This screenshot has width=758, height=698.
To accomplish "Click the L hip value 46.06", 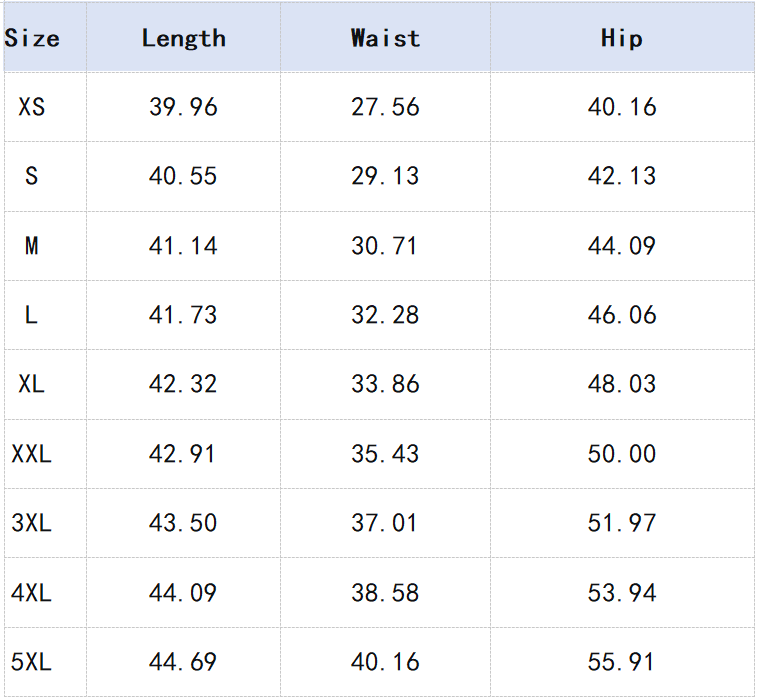I will [621, 315].
